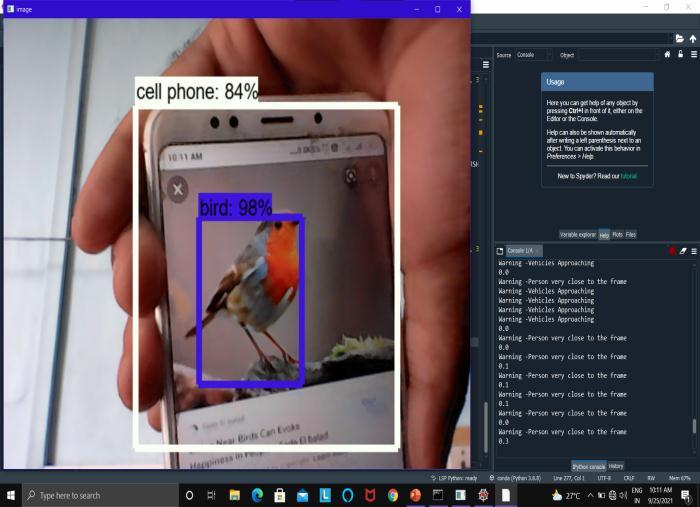Launch Microsoft Edge from the taskbar

tap(257, 495)
